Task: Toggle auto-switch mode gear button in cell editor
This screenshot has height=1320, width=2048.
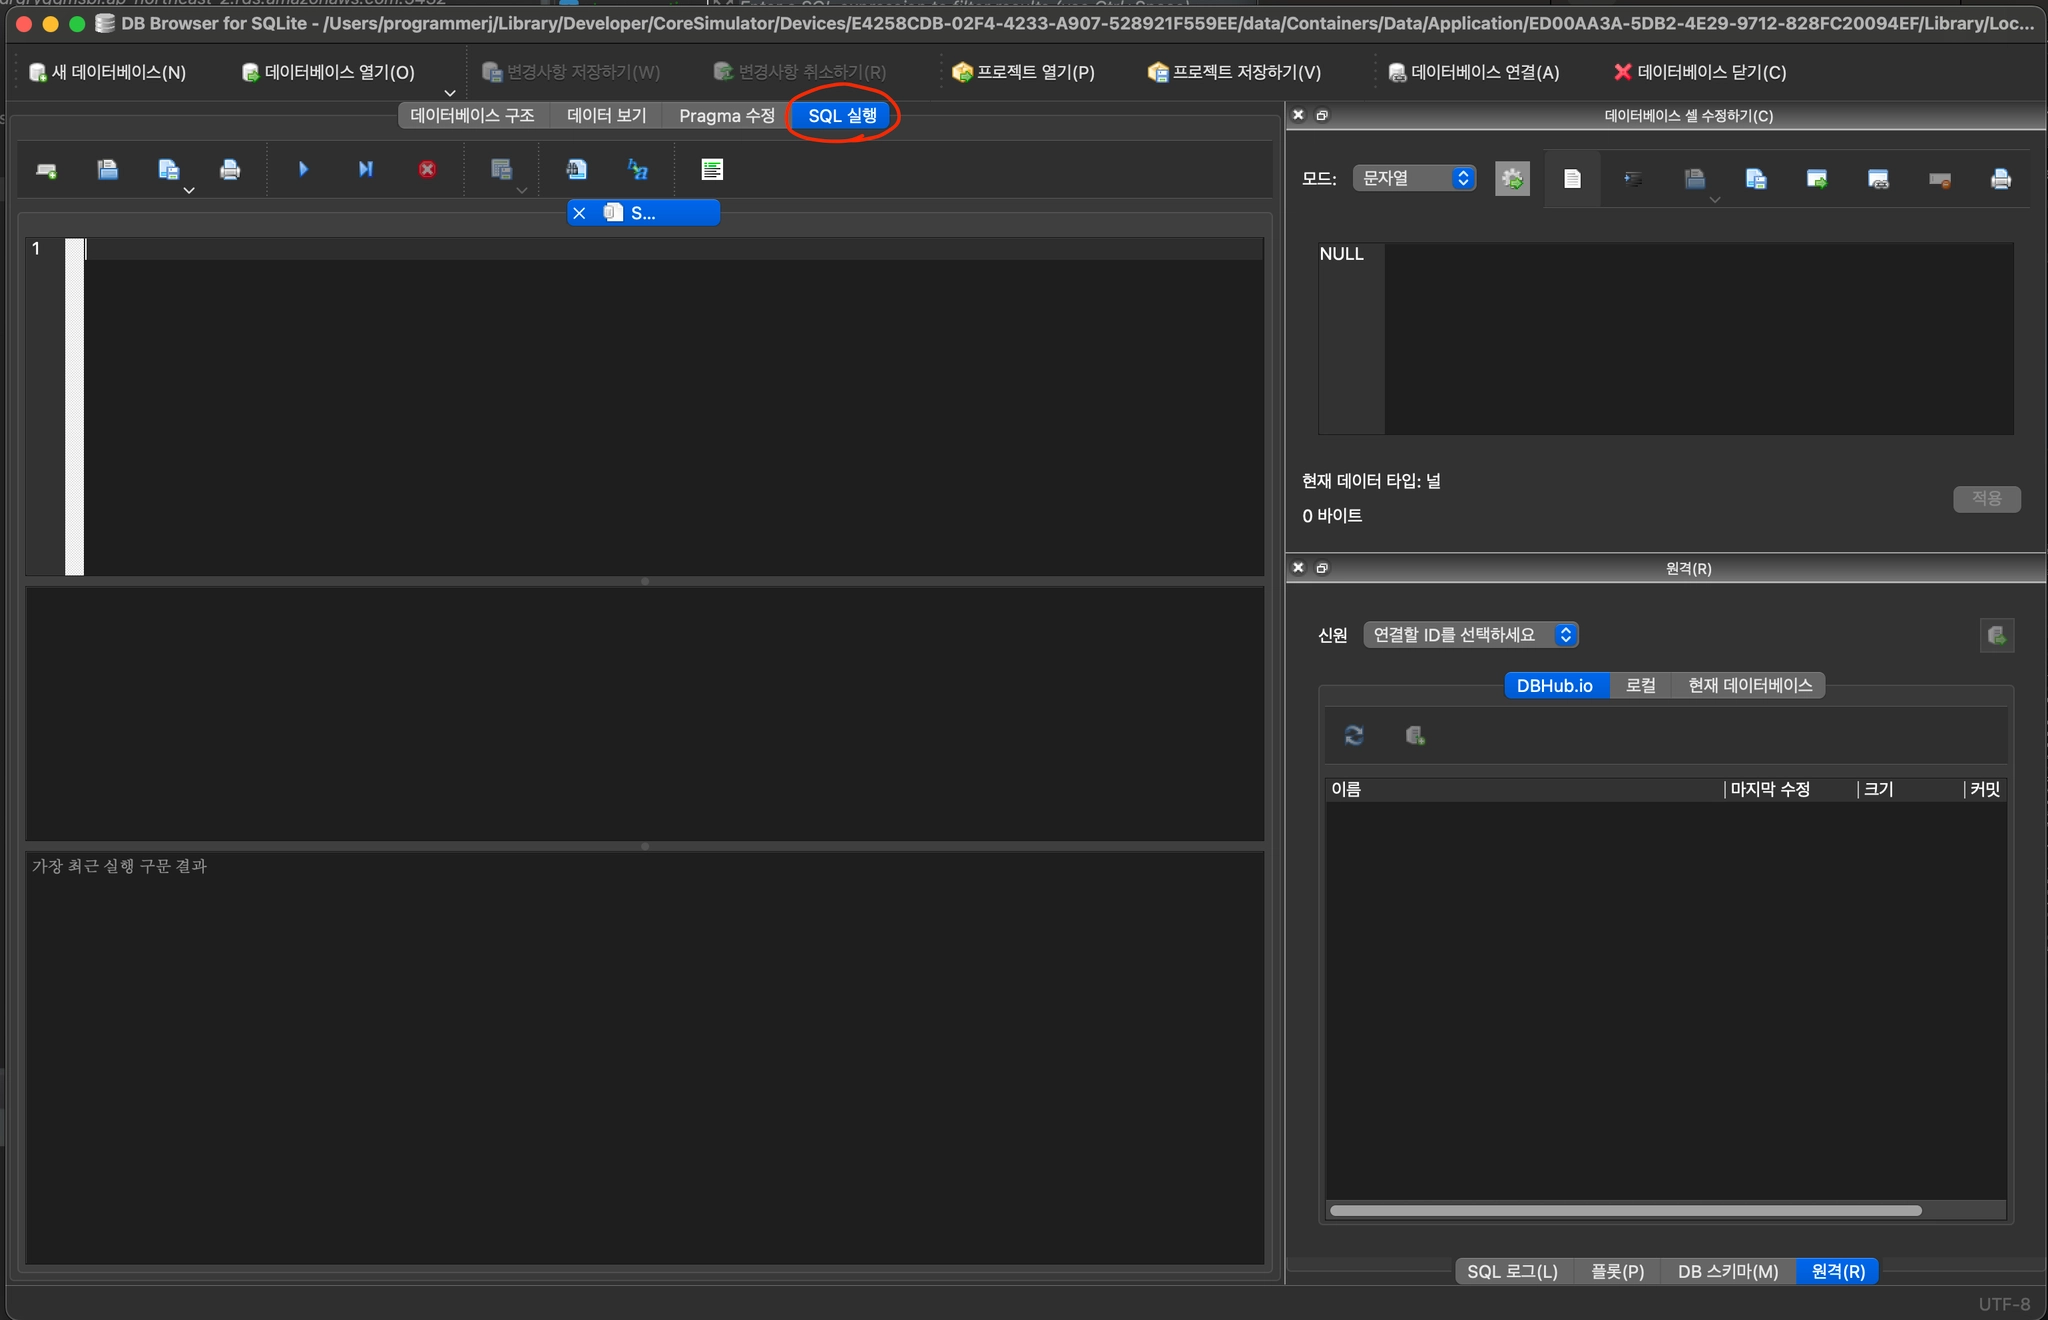Action: (x=1512, y=179)
